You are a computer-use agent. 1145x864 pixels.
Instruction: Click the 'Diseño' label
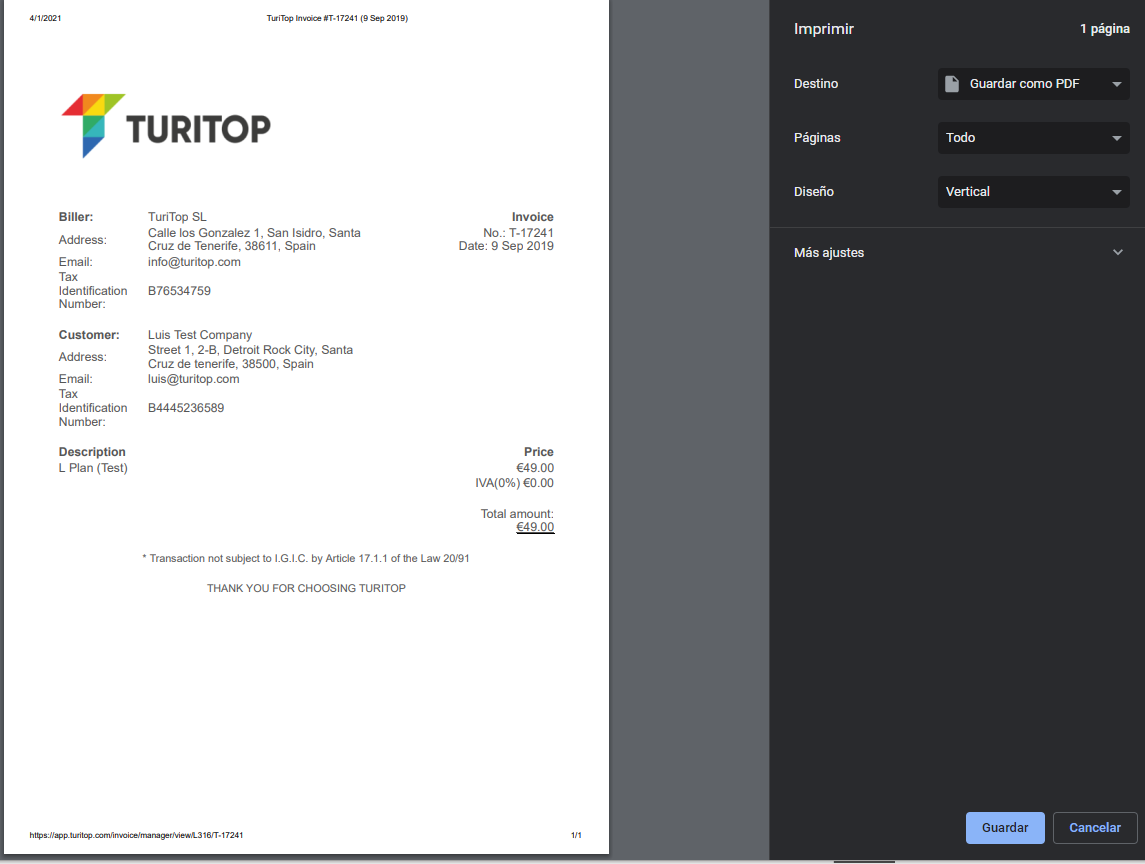[x=813, y=192]
